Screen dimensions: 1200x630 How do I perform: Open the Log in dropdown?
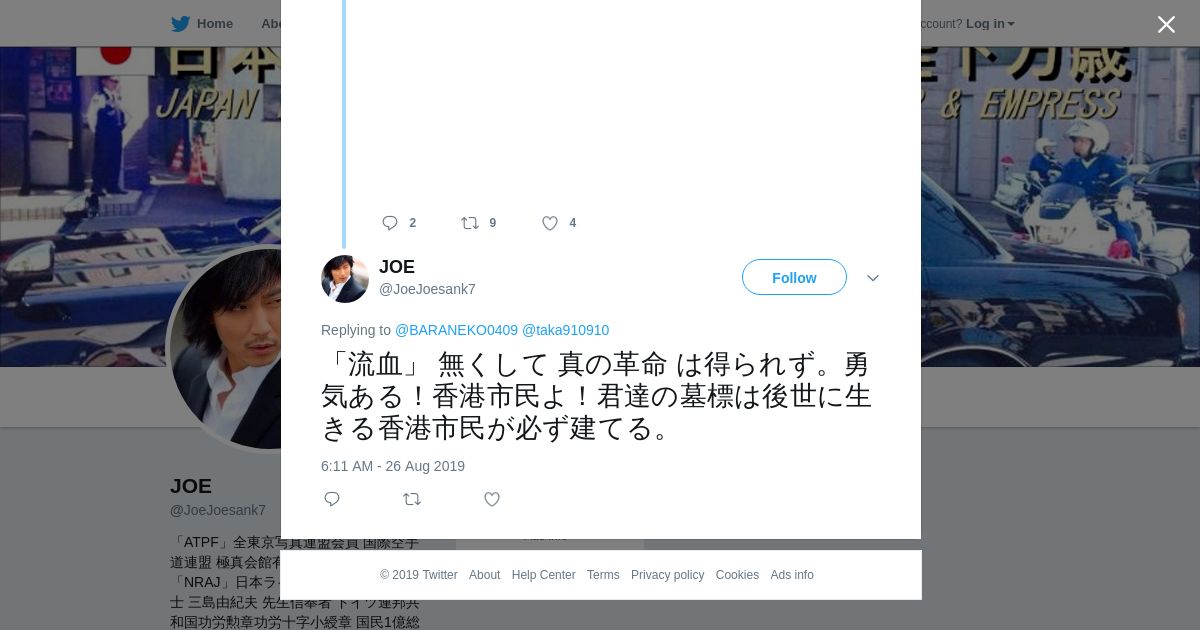point(990,24)
